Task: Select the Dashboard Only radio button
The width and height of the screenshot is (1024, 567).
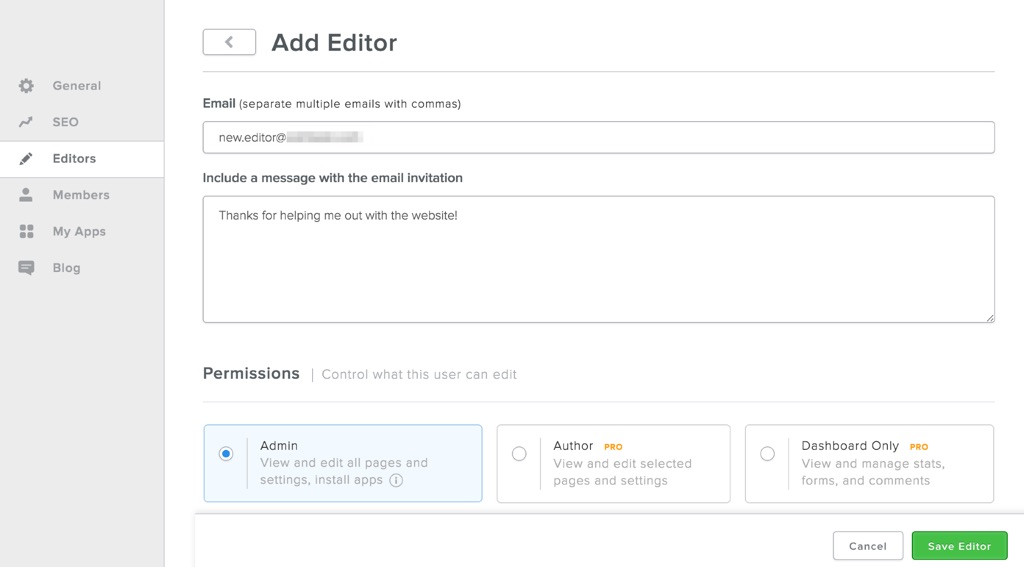Action: (767, 454)
